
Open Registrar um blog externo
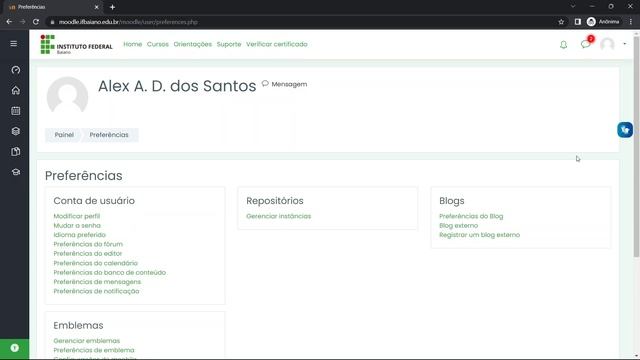pyautogui.click(x=480, y=235)
